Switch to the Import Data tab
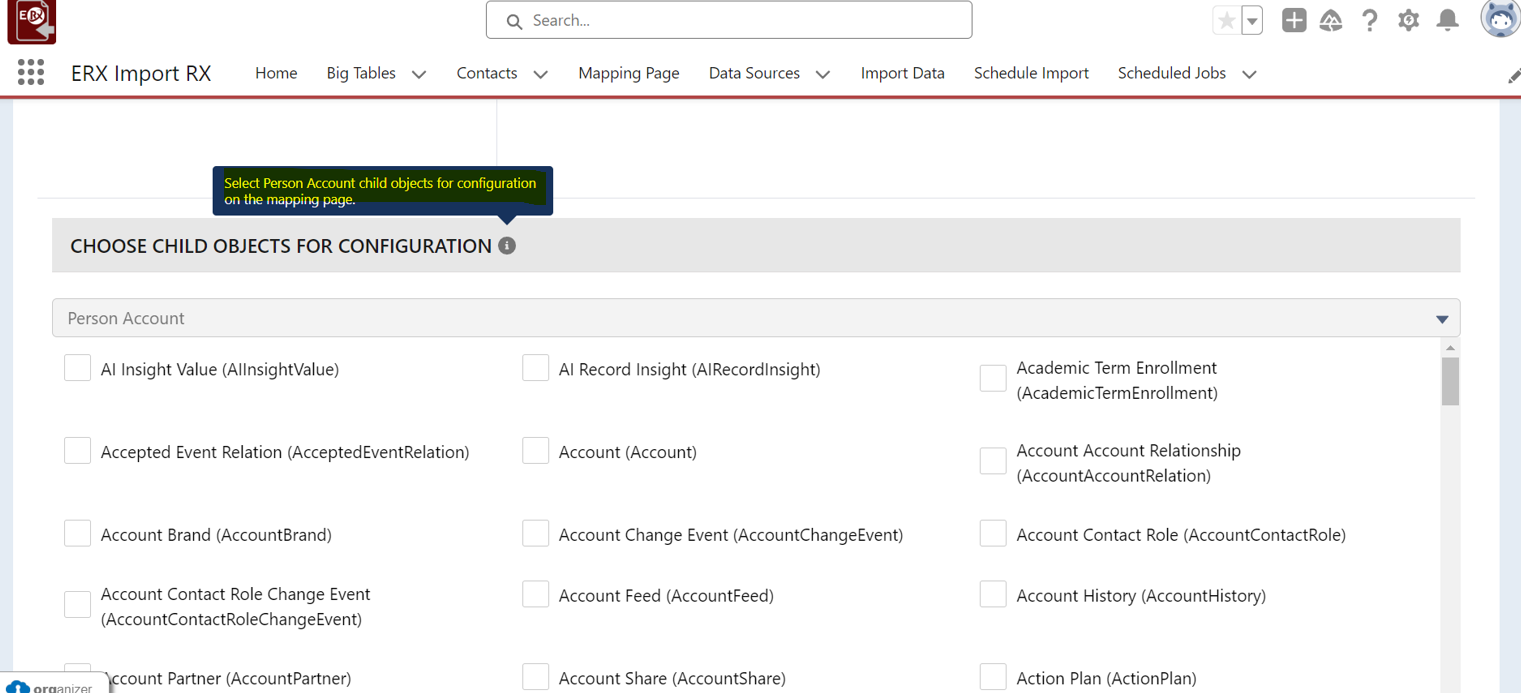 902,73
